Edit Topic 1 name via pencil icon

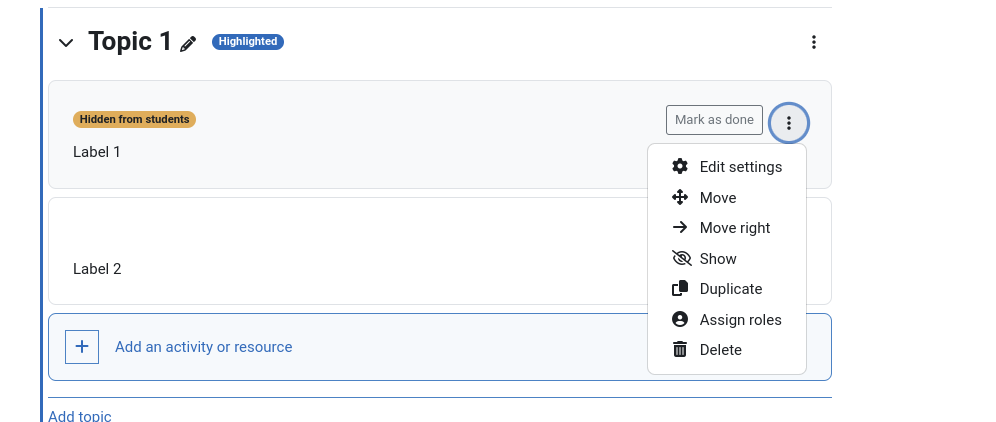(188, 44)
